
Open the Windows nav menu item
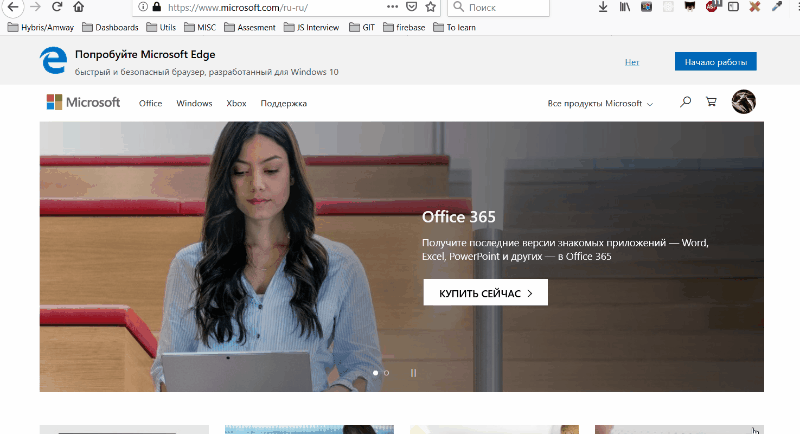pos(194,104)
